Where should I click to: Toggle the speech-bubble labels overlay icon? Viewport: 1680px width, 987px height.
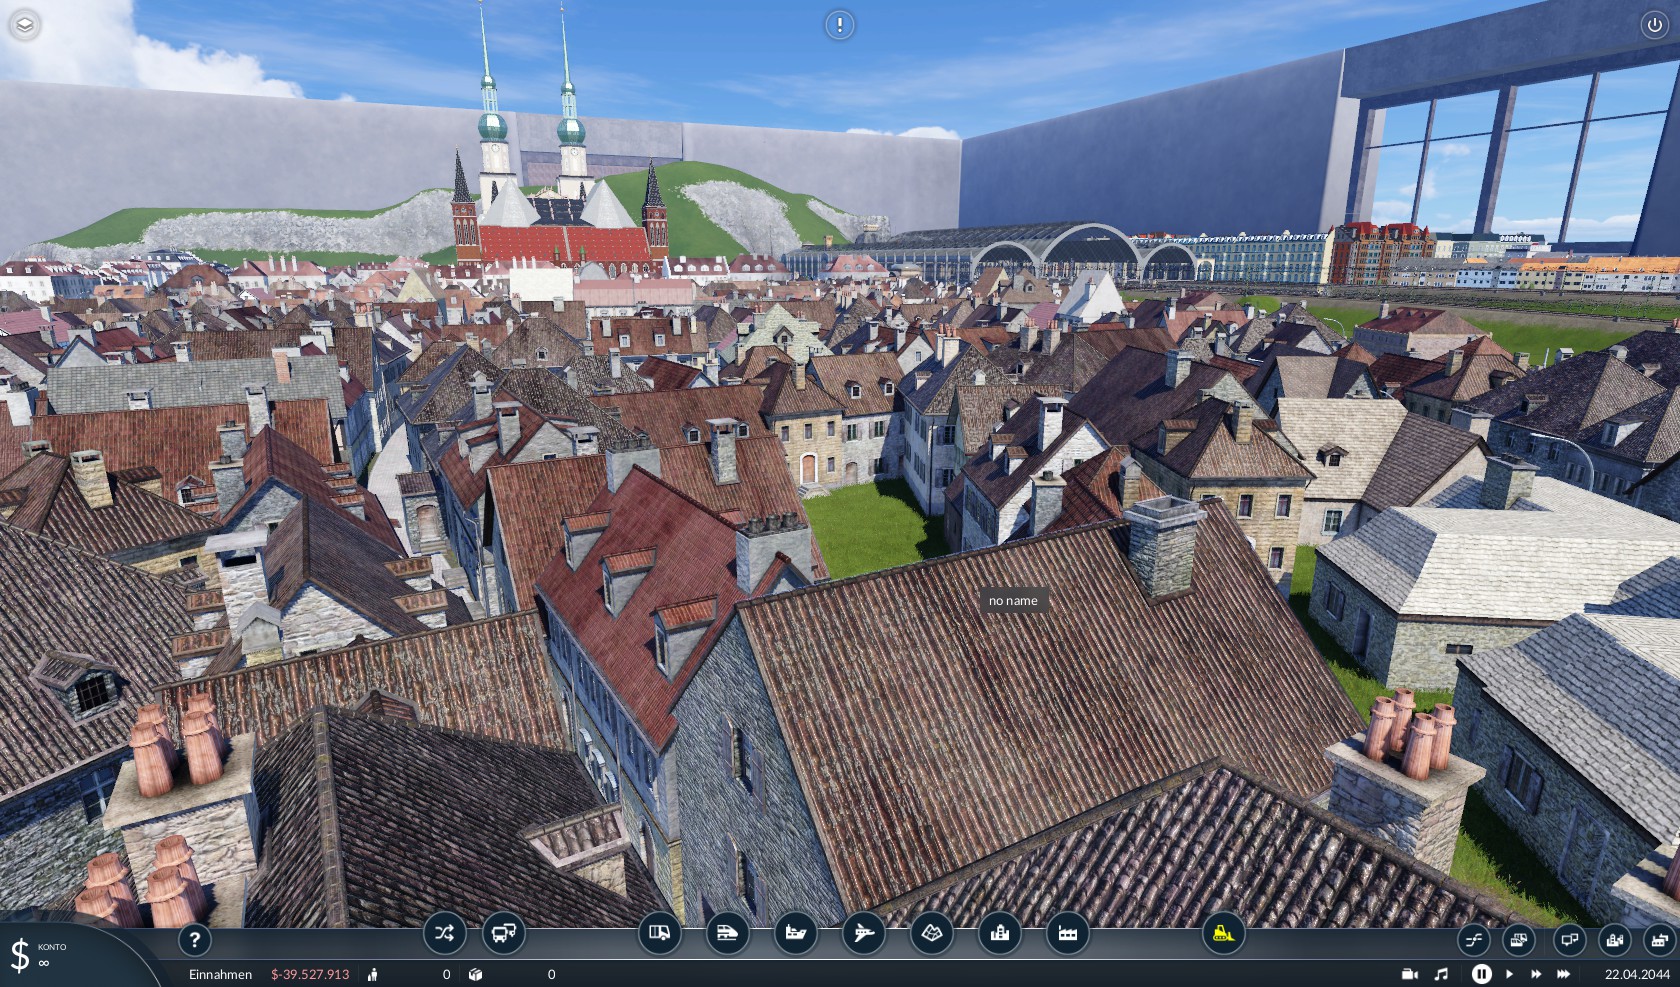pos(1570,940)
